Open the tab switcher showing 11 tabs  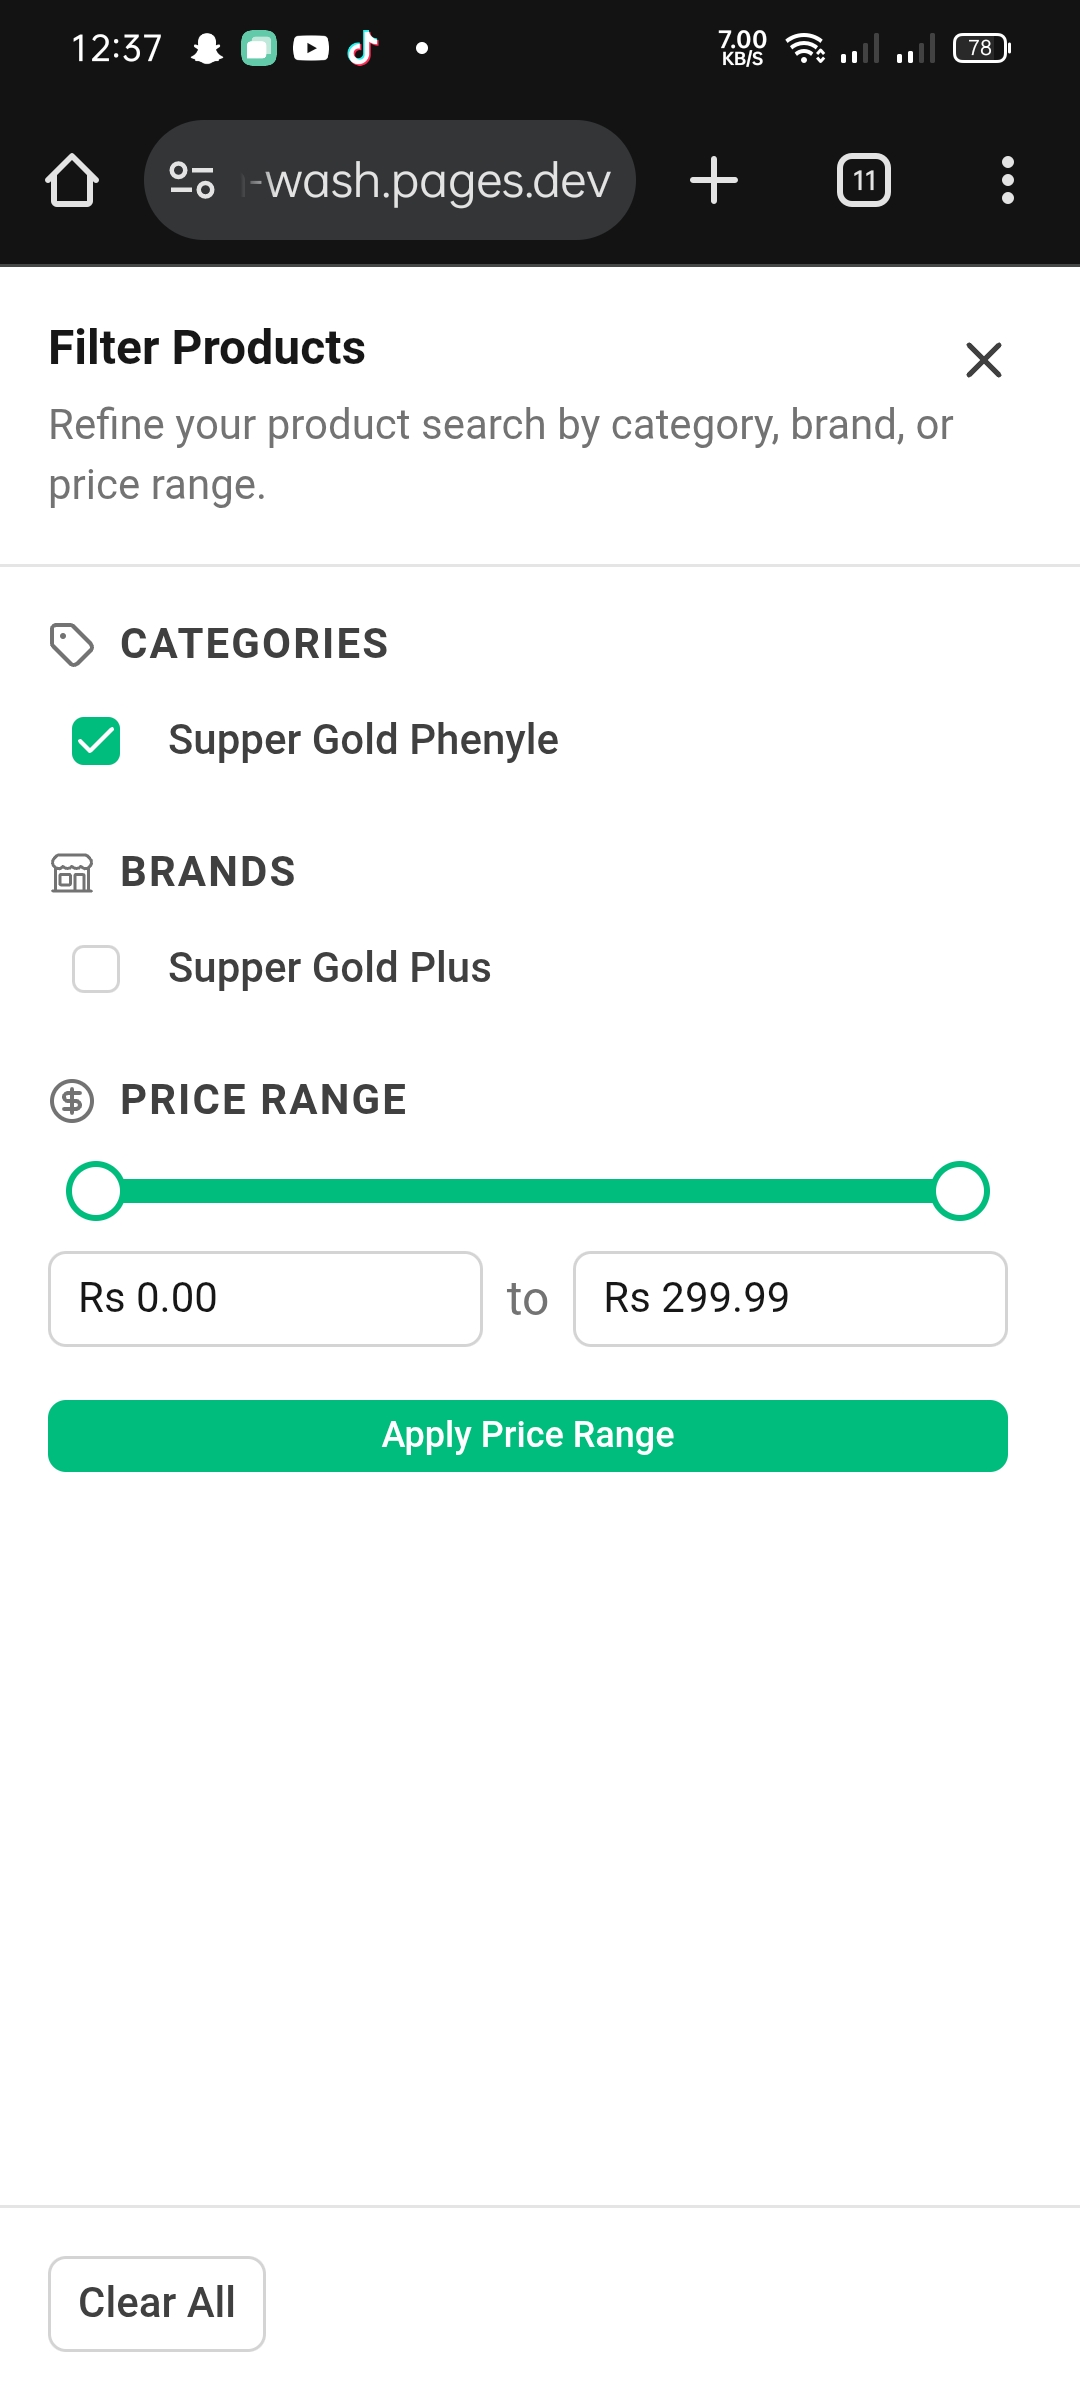863,181
